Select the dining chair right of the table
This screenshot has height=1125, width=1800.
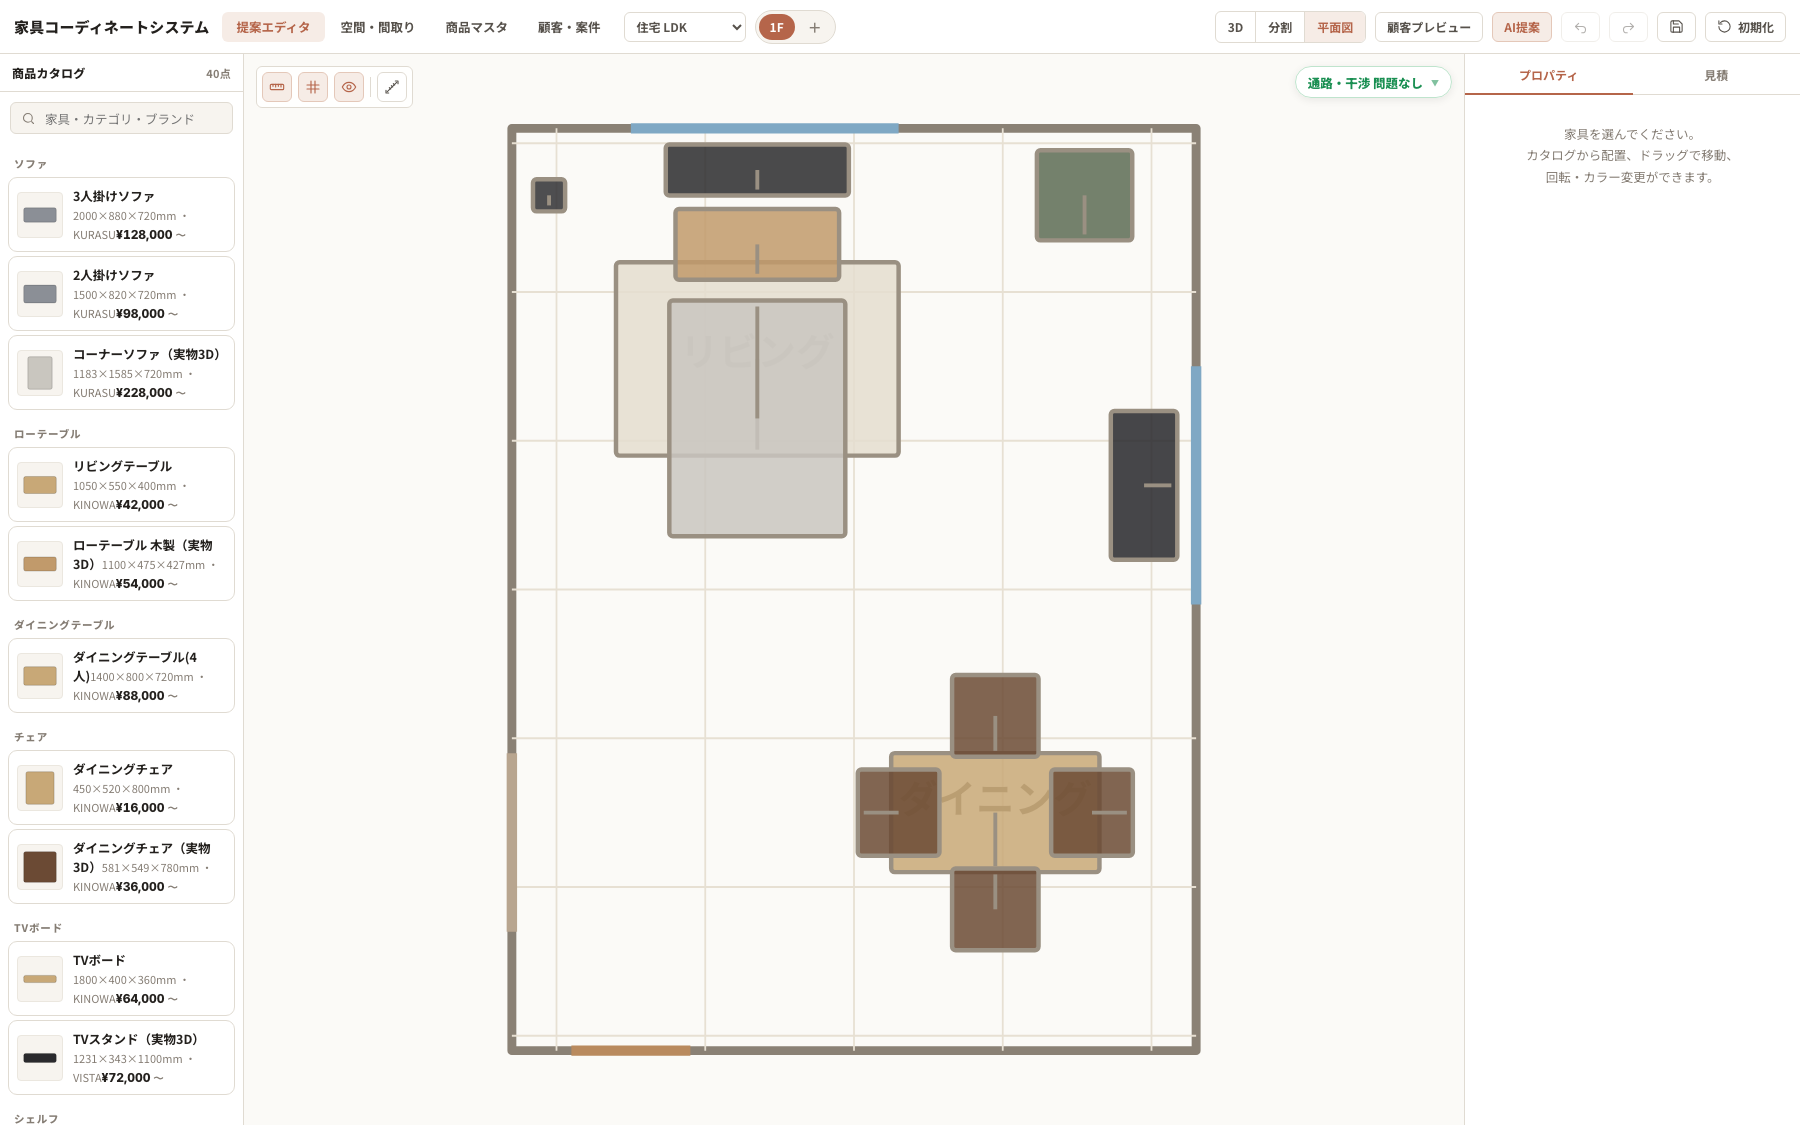(x=1092, y=812)
